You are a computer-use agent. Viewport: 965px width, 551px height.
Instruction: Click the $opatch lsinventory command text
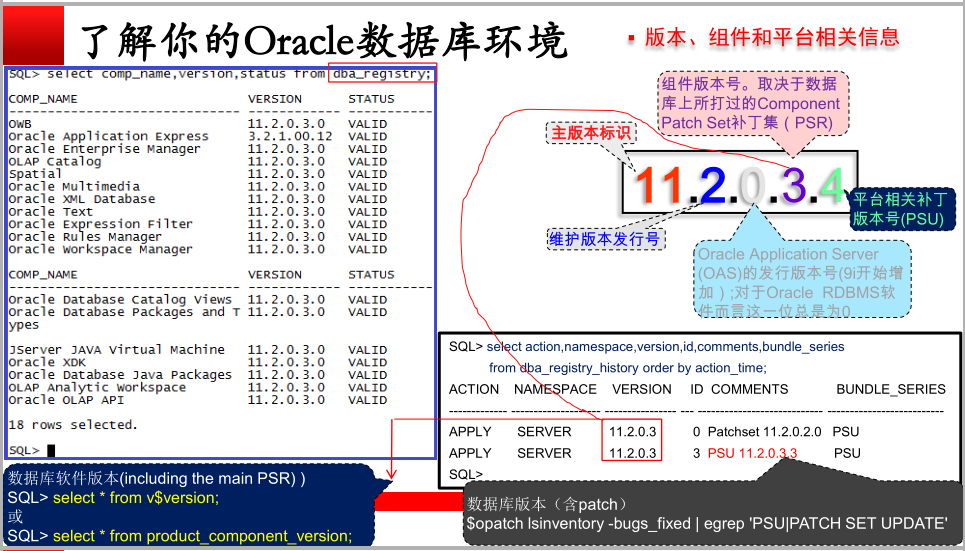point(707,524)
